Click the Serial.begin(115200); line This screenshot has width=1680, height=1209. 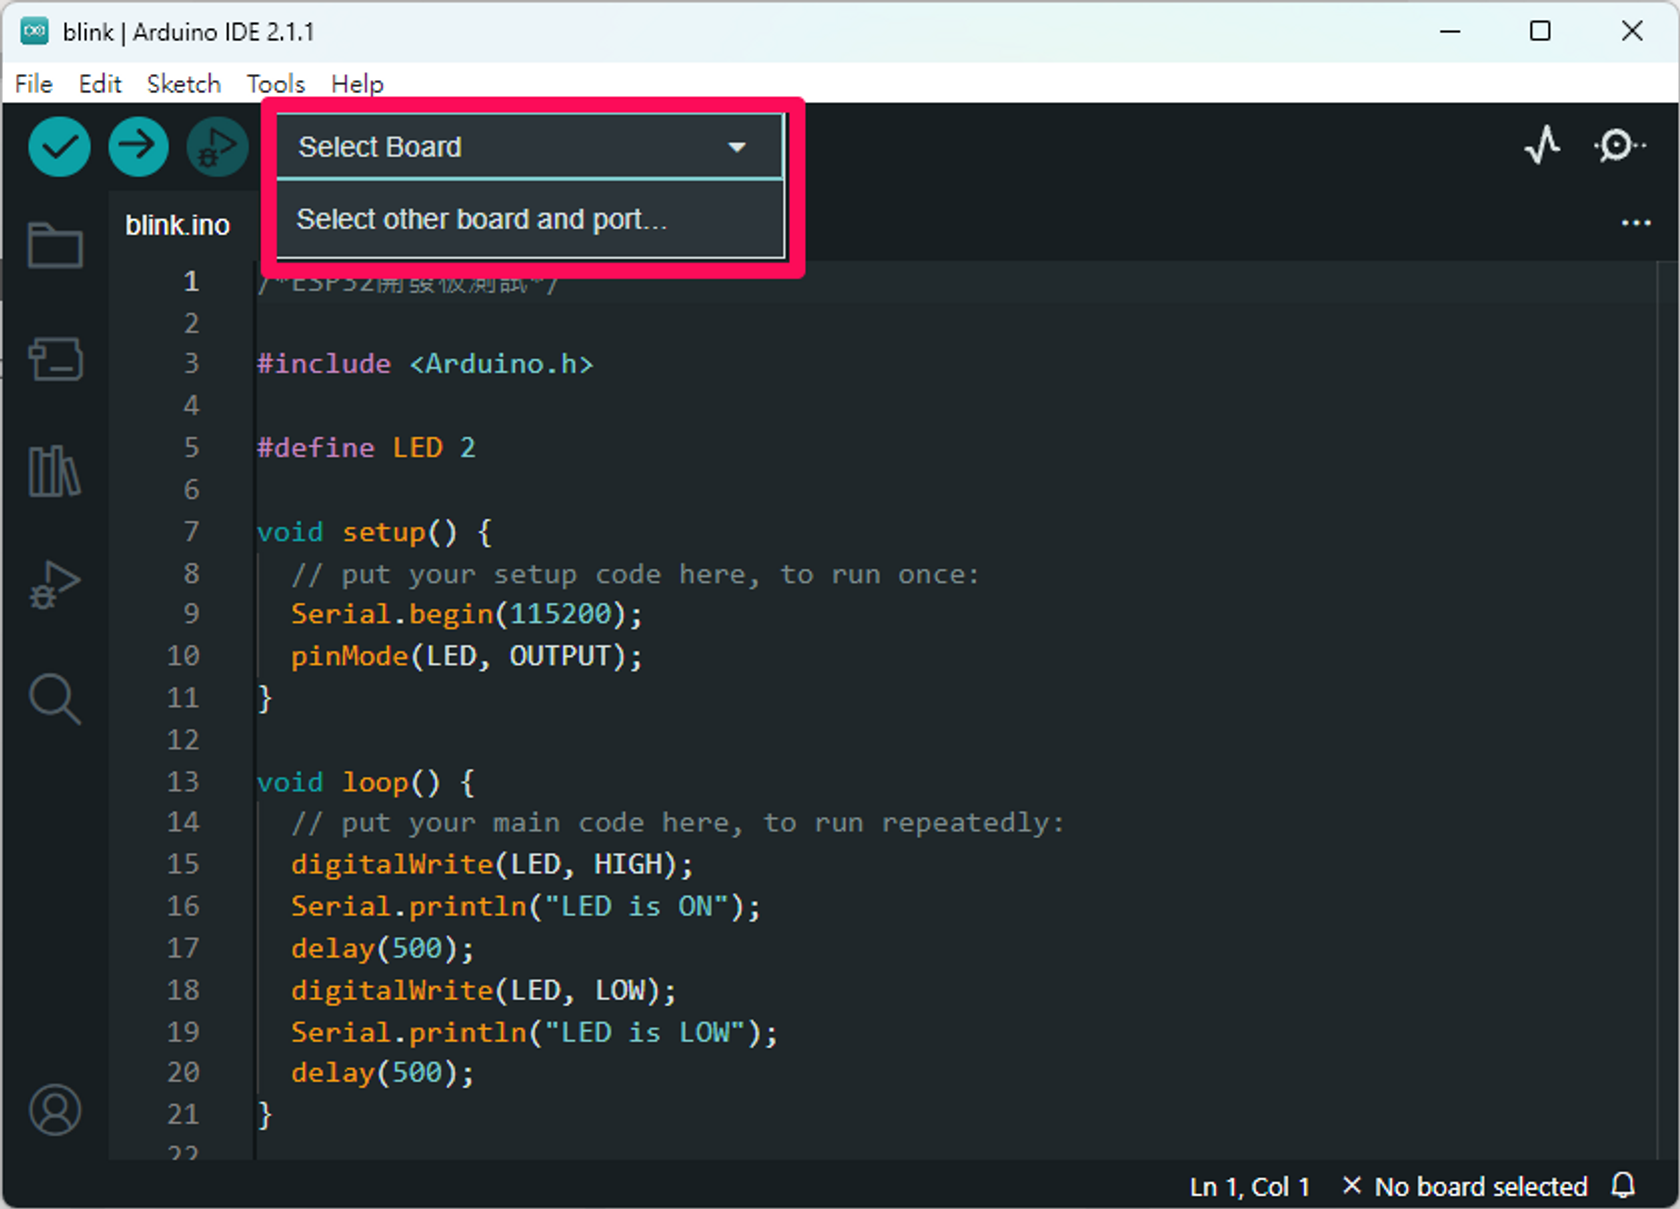[x=466, y=614]
